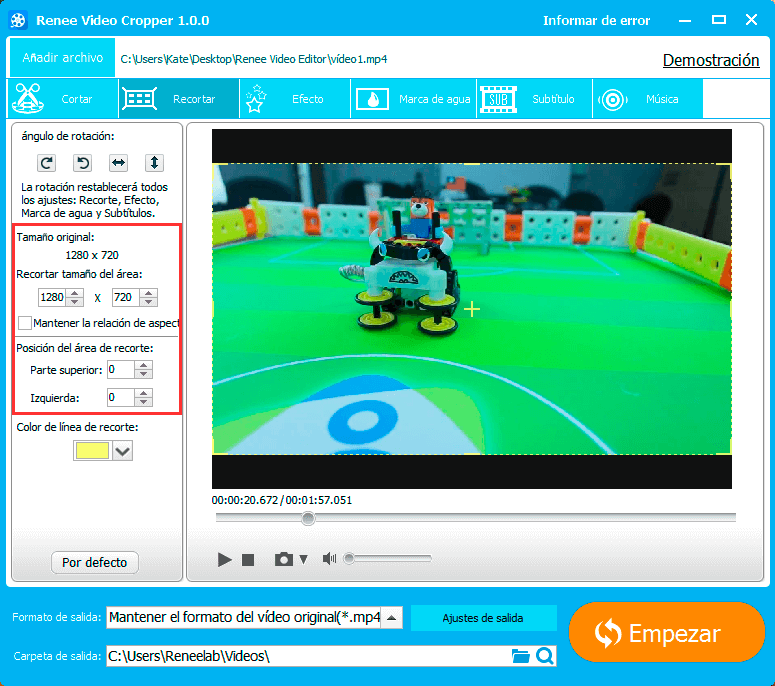Rotate video counterclockwise icon

[x=83, y=163]
